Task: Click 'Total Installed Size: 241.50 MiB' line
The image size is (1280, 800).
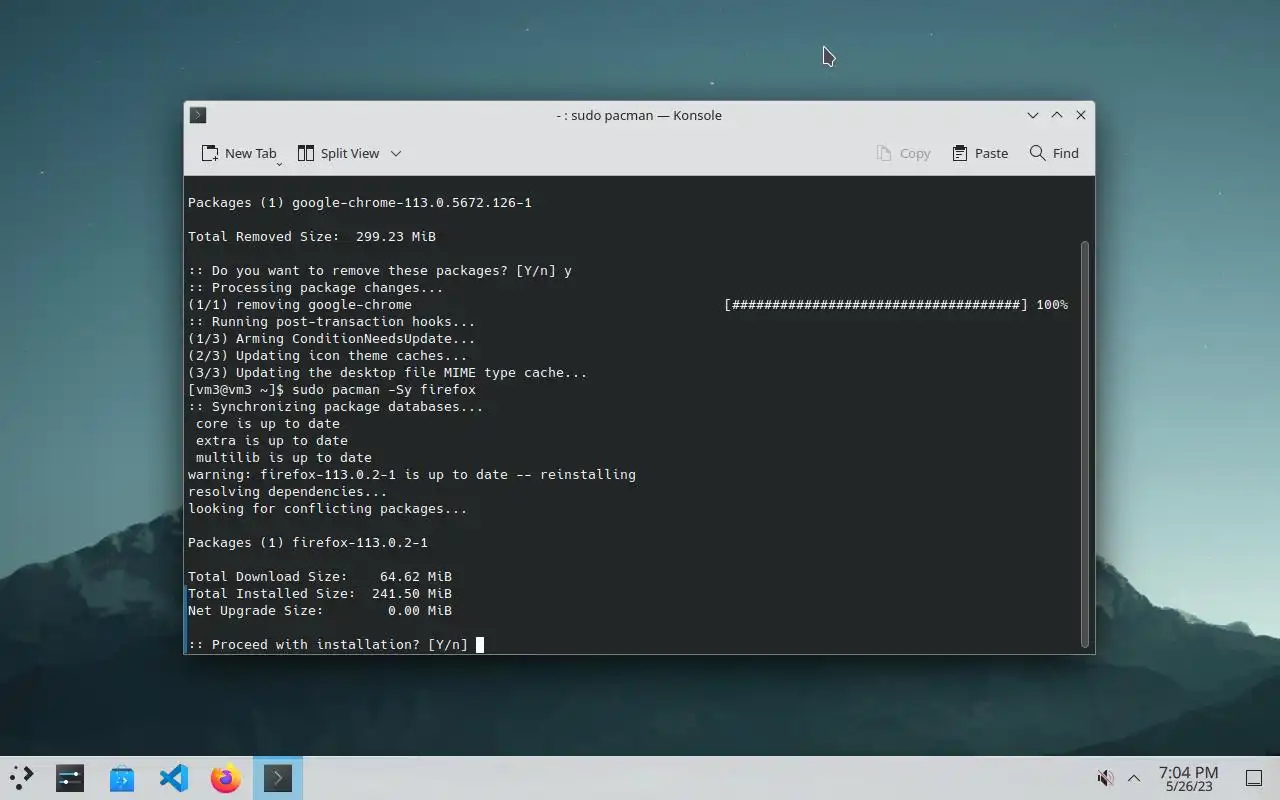Action: coord(320,593)
